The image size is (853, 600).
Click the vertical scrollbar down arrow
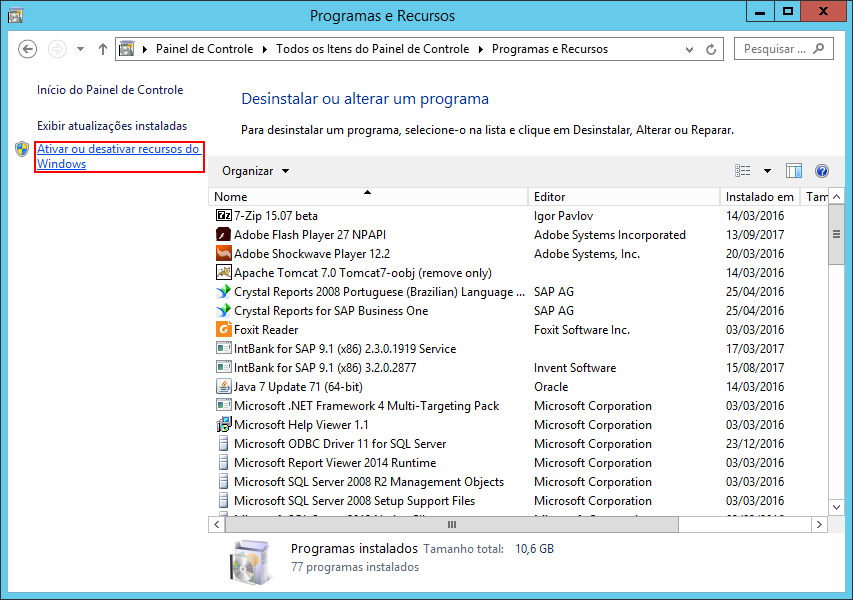click(836, 507)
